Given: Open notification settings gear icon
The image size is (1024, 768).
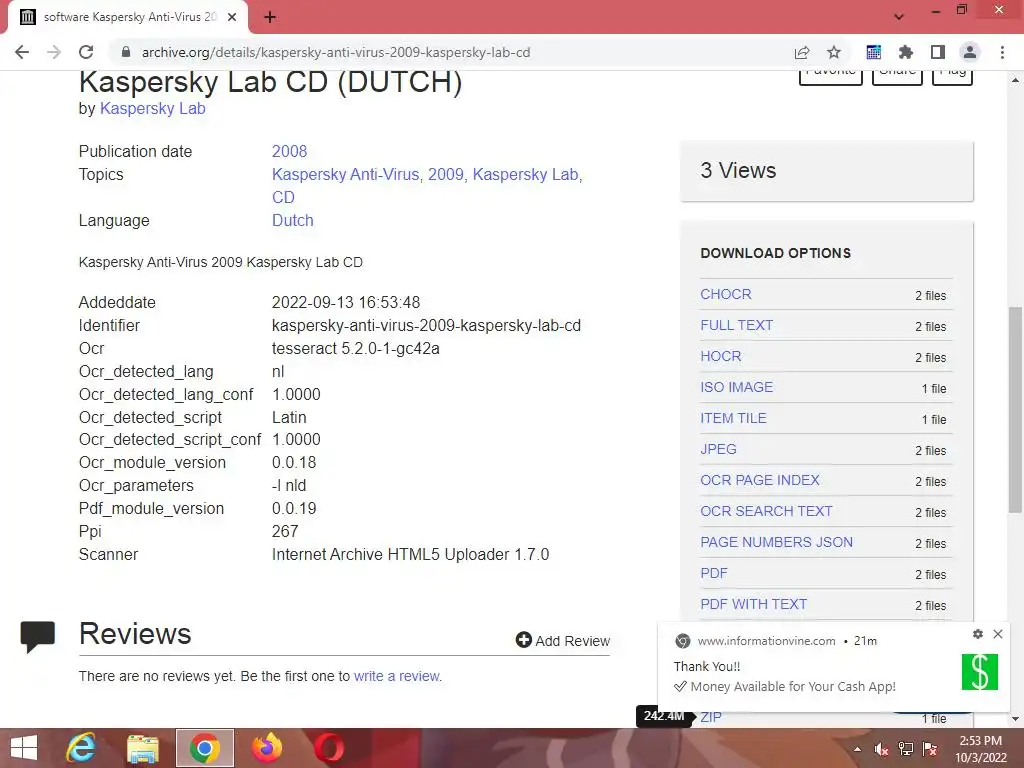Looking at the screenshot, I should [978, 634].
